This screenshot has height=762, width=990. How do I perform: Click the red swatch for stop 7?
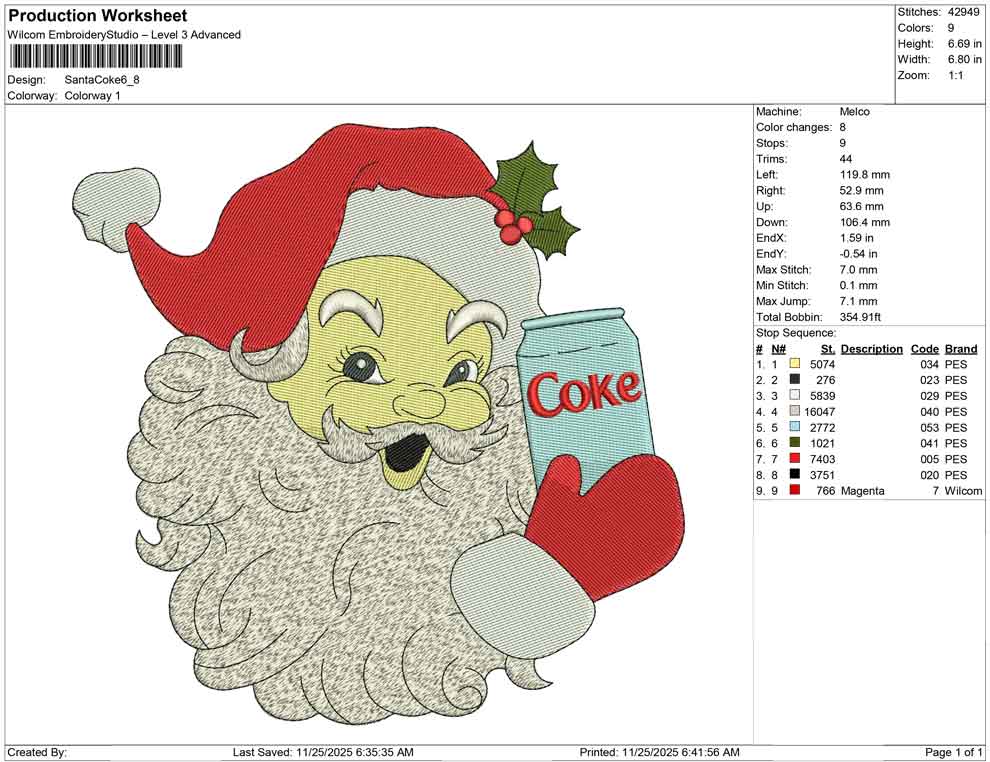pos(795,458)
